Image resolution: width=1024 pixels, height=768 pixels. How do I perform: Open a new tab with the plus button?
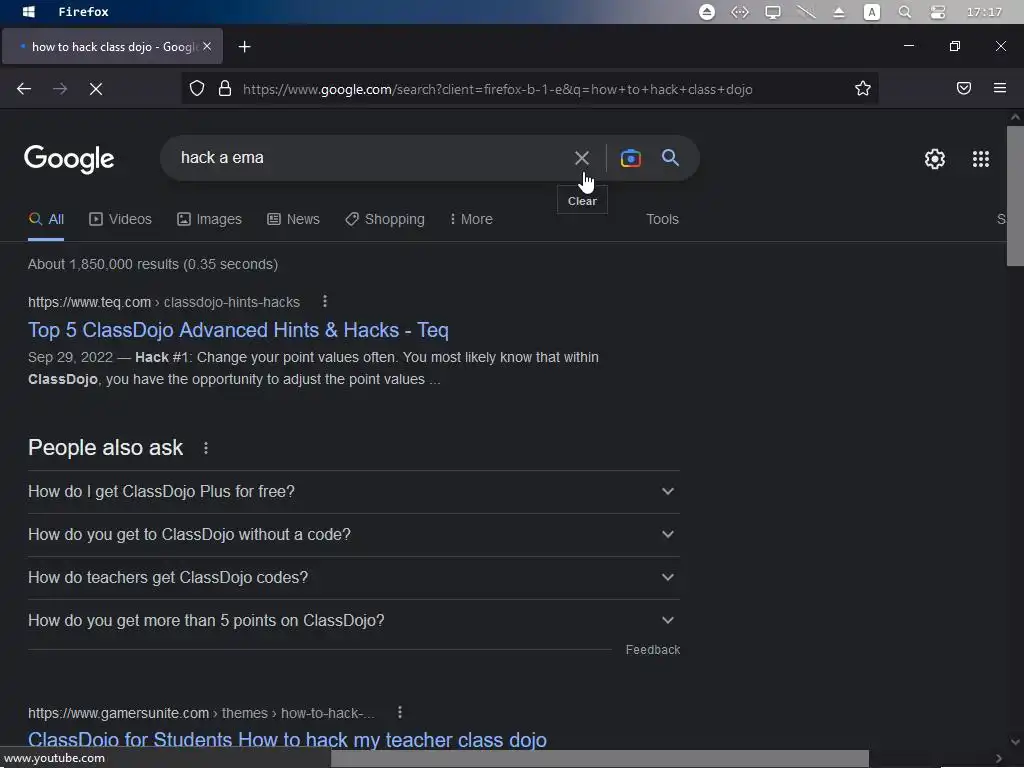[x=244, y=46]
